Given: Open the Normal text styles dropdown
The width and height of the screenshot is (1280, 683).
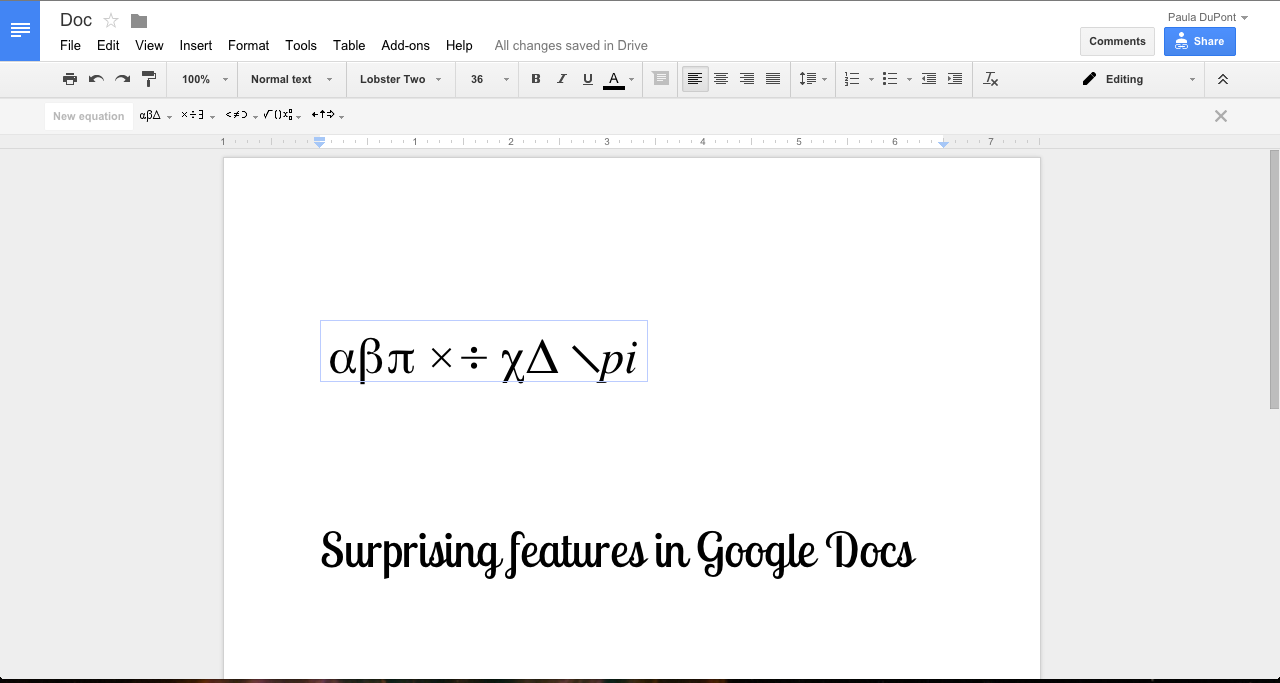Looking at the screenshot, I should click(291, 79).
